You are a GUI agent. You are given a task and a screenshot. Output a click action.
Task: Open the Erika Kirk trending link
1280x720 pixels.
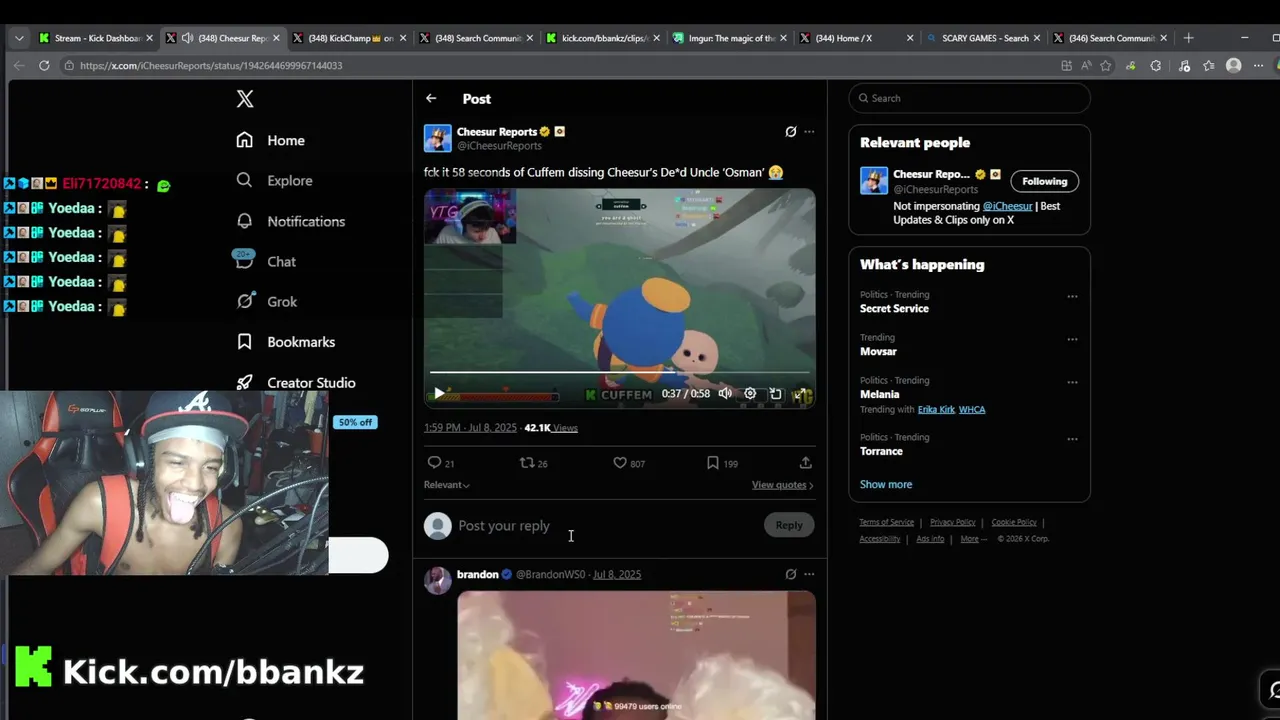[x=936, y=409]
